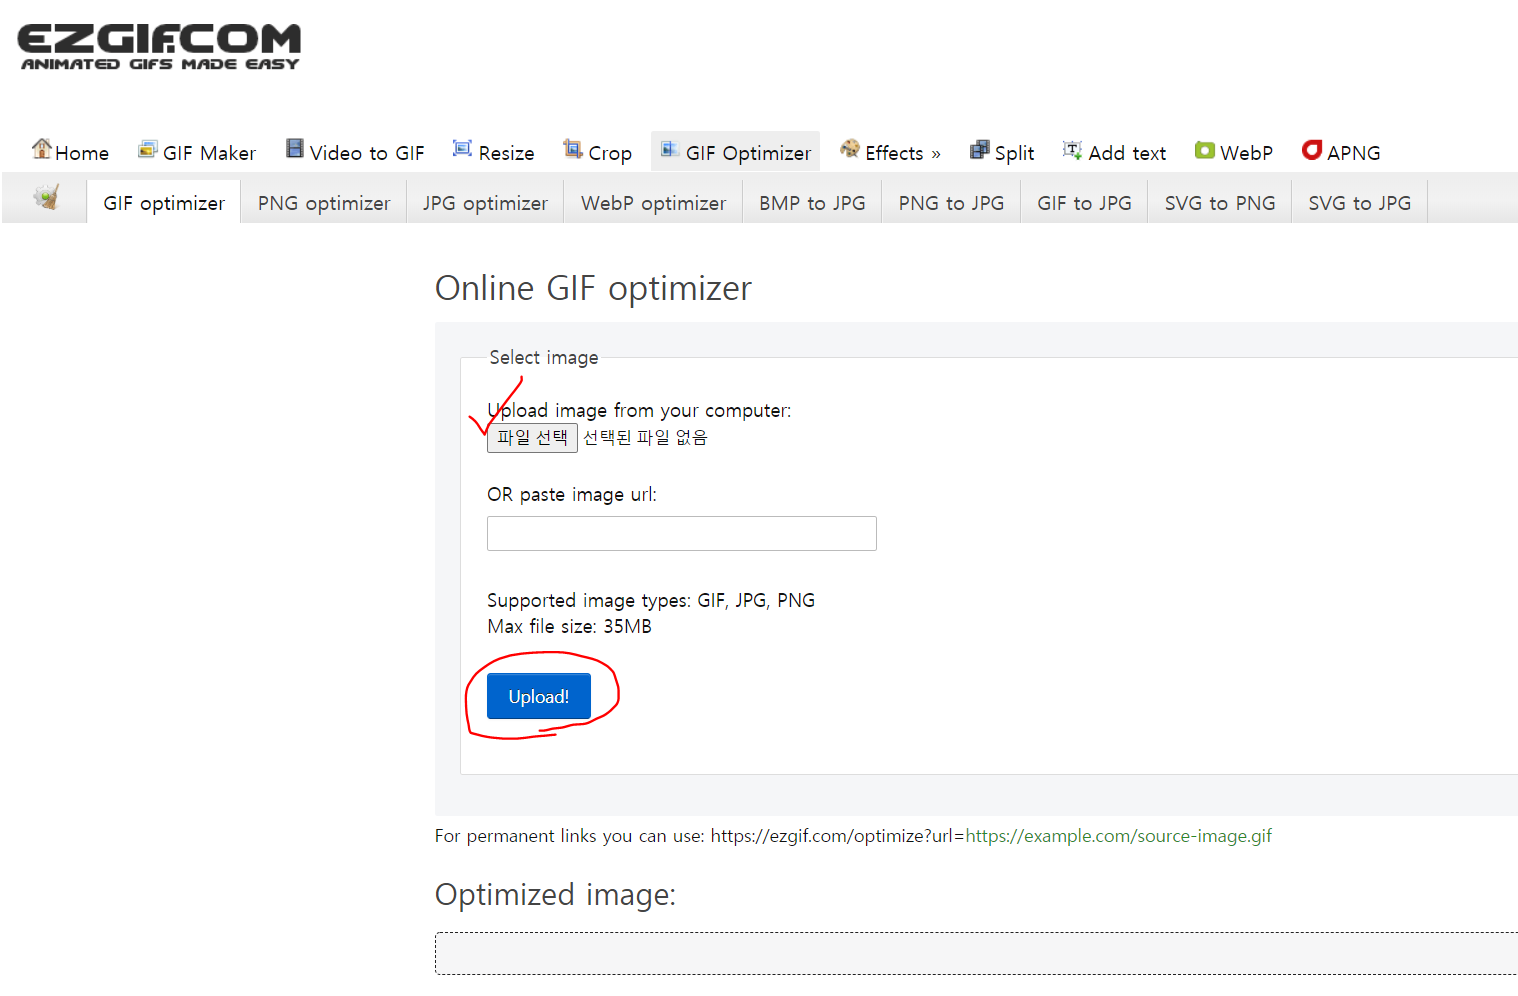This screenshot has width=1518, height=996.
Task: Switch to WebP optimizer tab
Action: 653,202
